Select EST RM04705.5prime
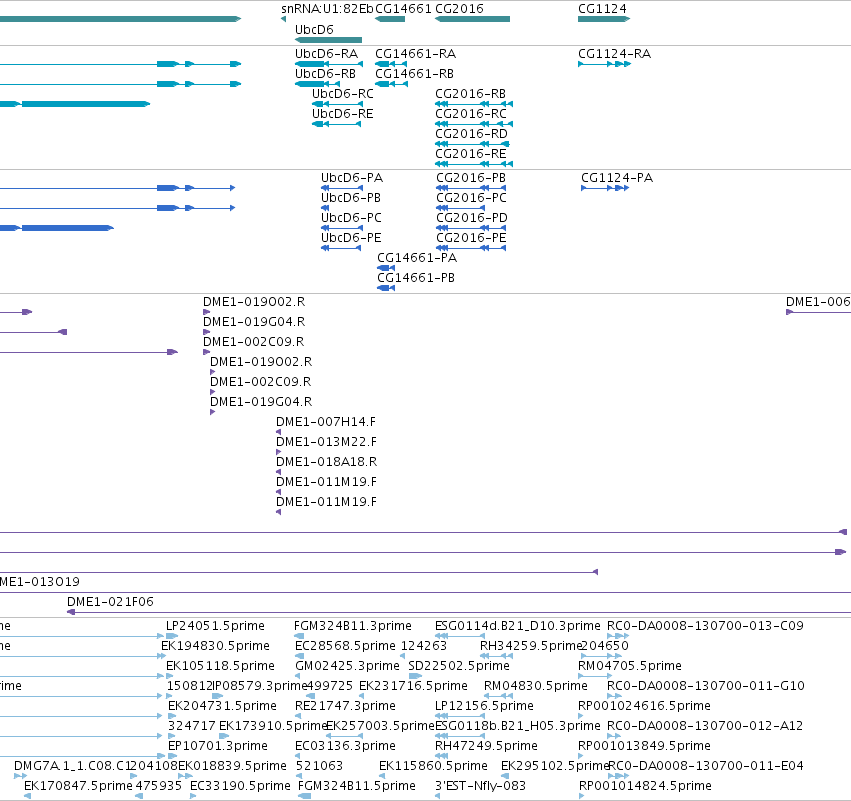Viewport: 851px width, 801px height. (x=630, y=666)
